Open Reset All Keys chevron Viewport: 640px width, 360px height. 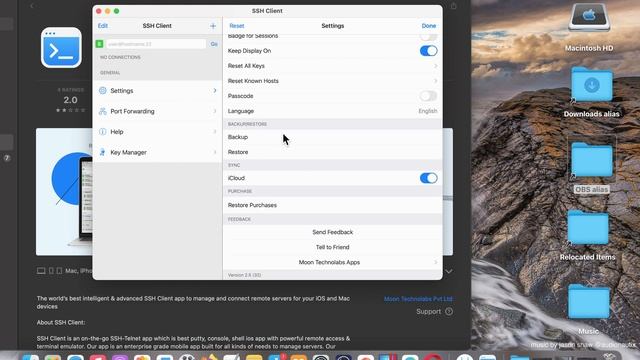click(x=436, y=66)
